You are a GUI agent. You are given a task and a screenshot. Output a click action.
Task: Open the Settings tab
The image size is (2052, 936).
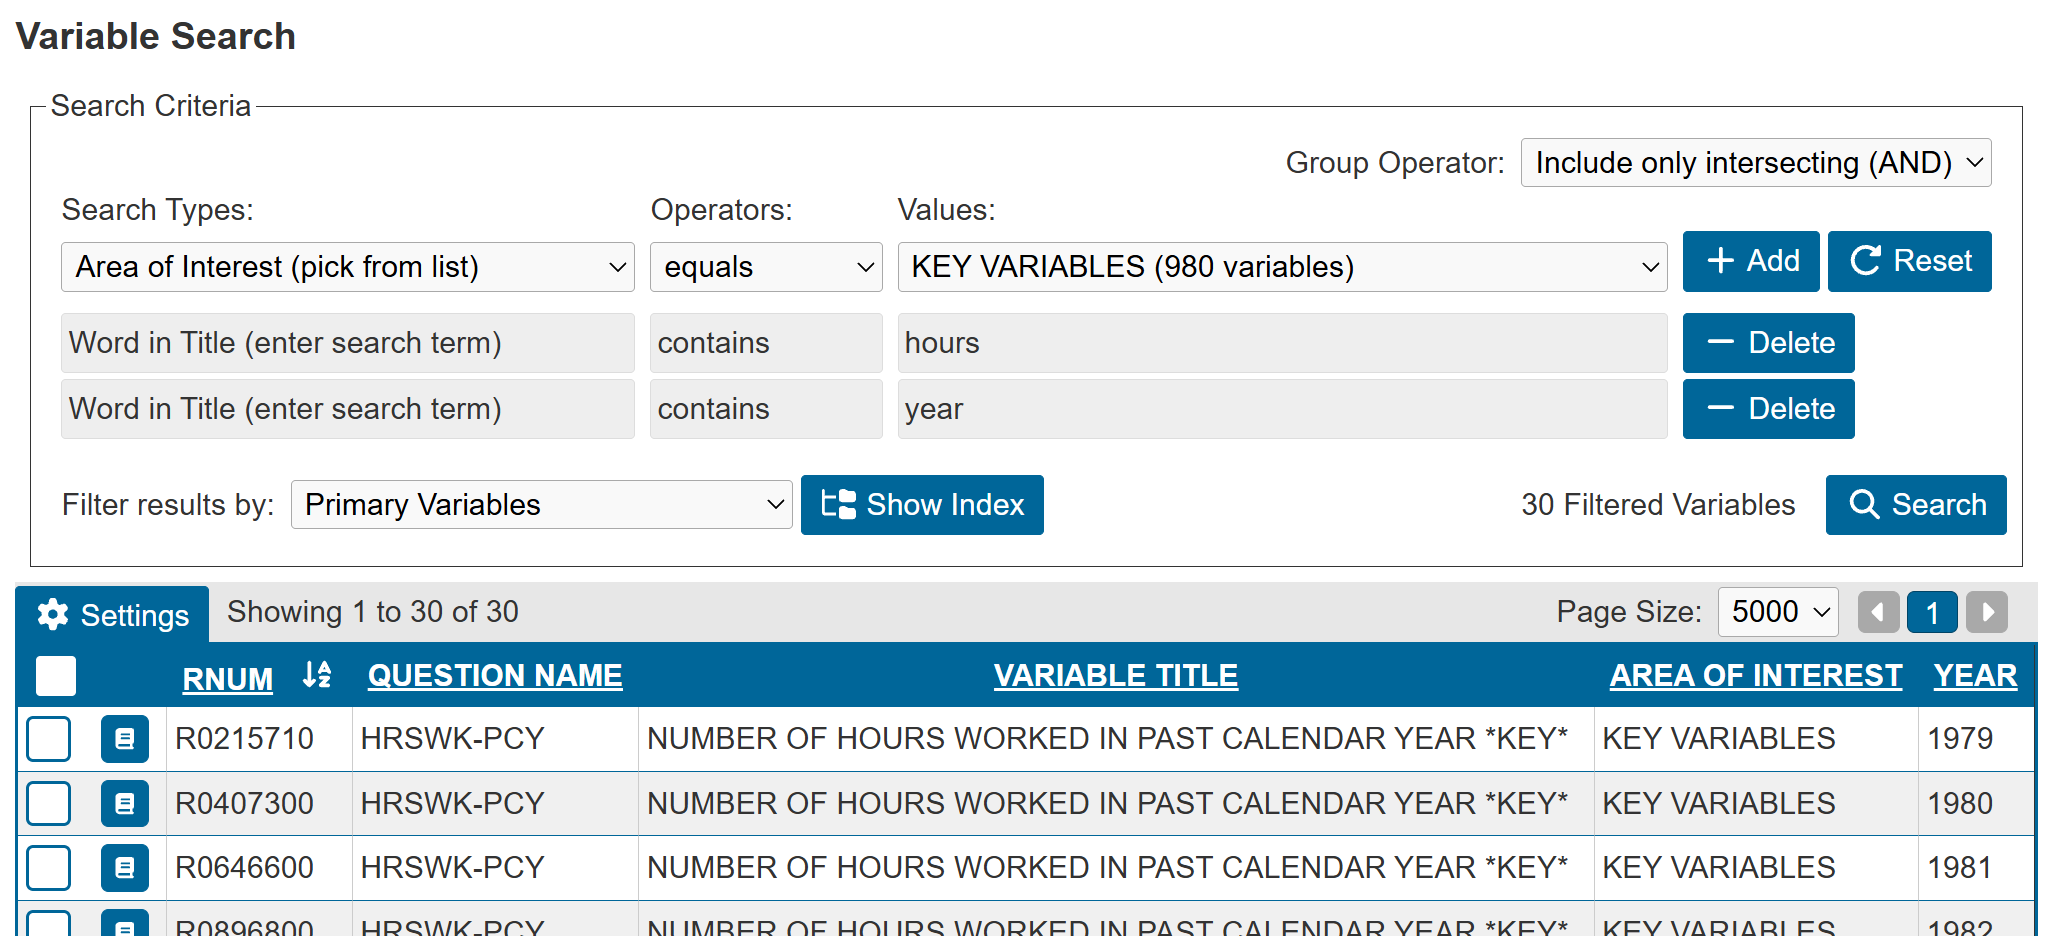[112, 614]
